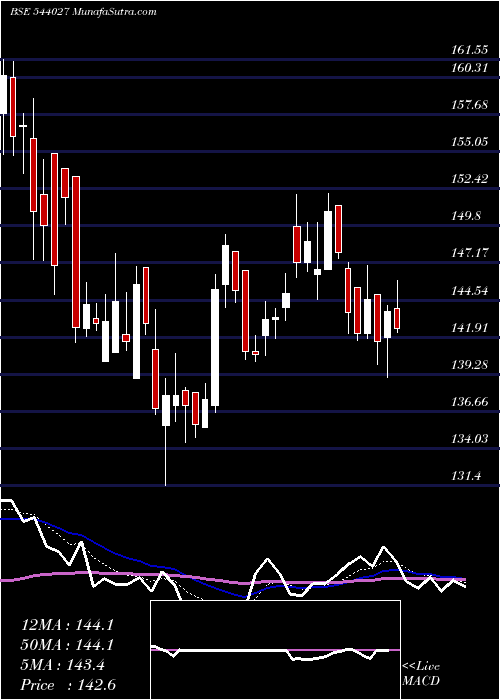Click inside the Live MACD inset chart
Screen dimensions: 500x700
point(275,650)
